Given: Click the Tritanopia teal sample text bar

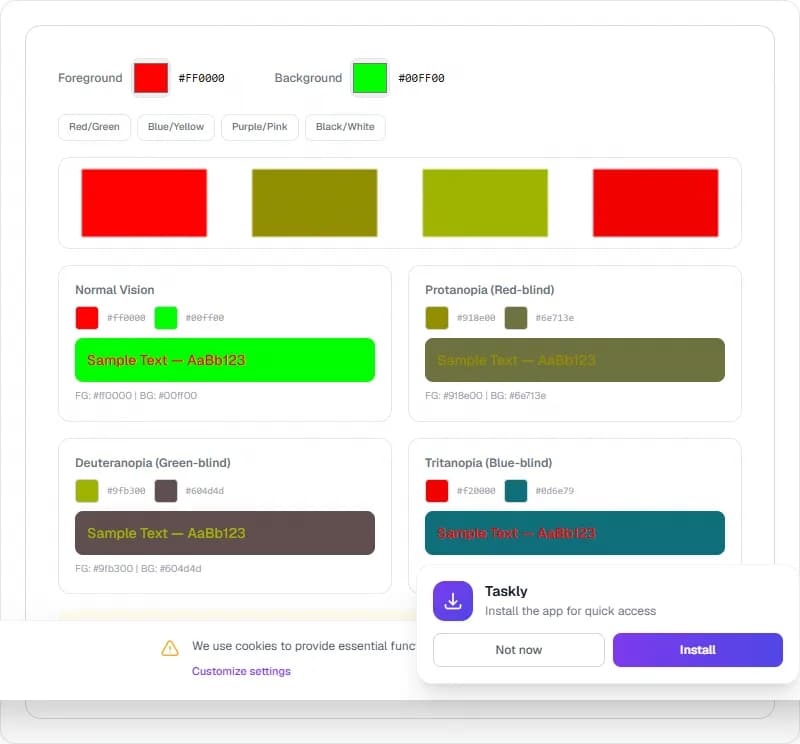Looking at the screenshot, I should [x=575, y=533].
